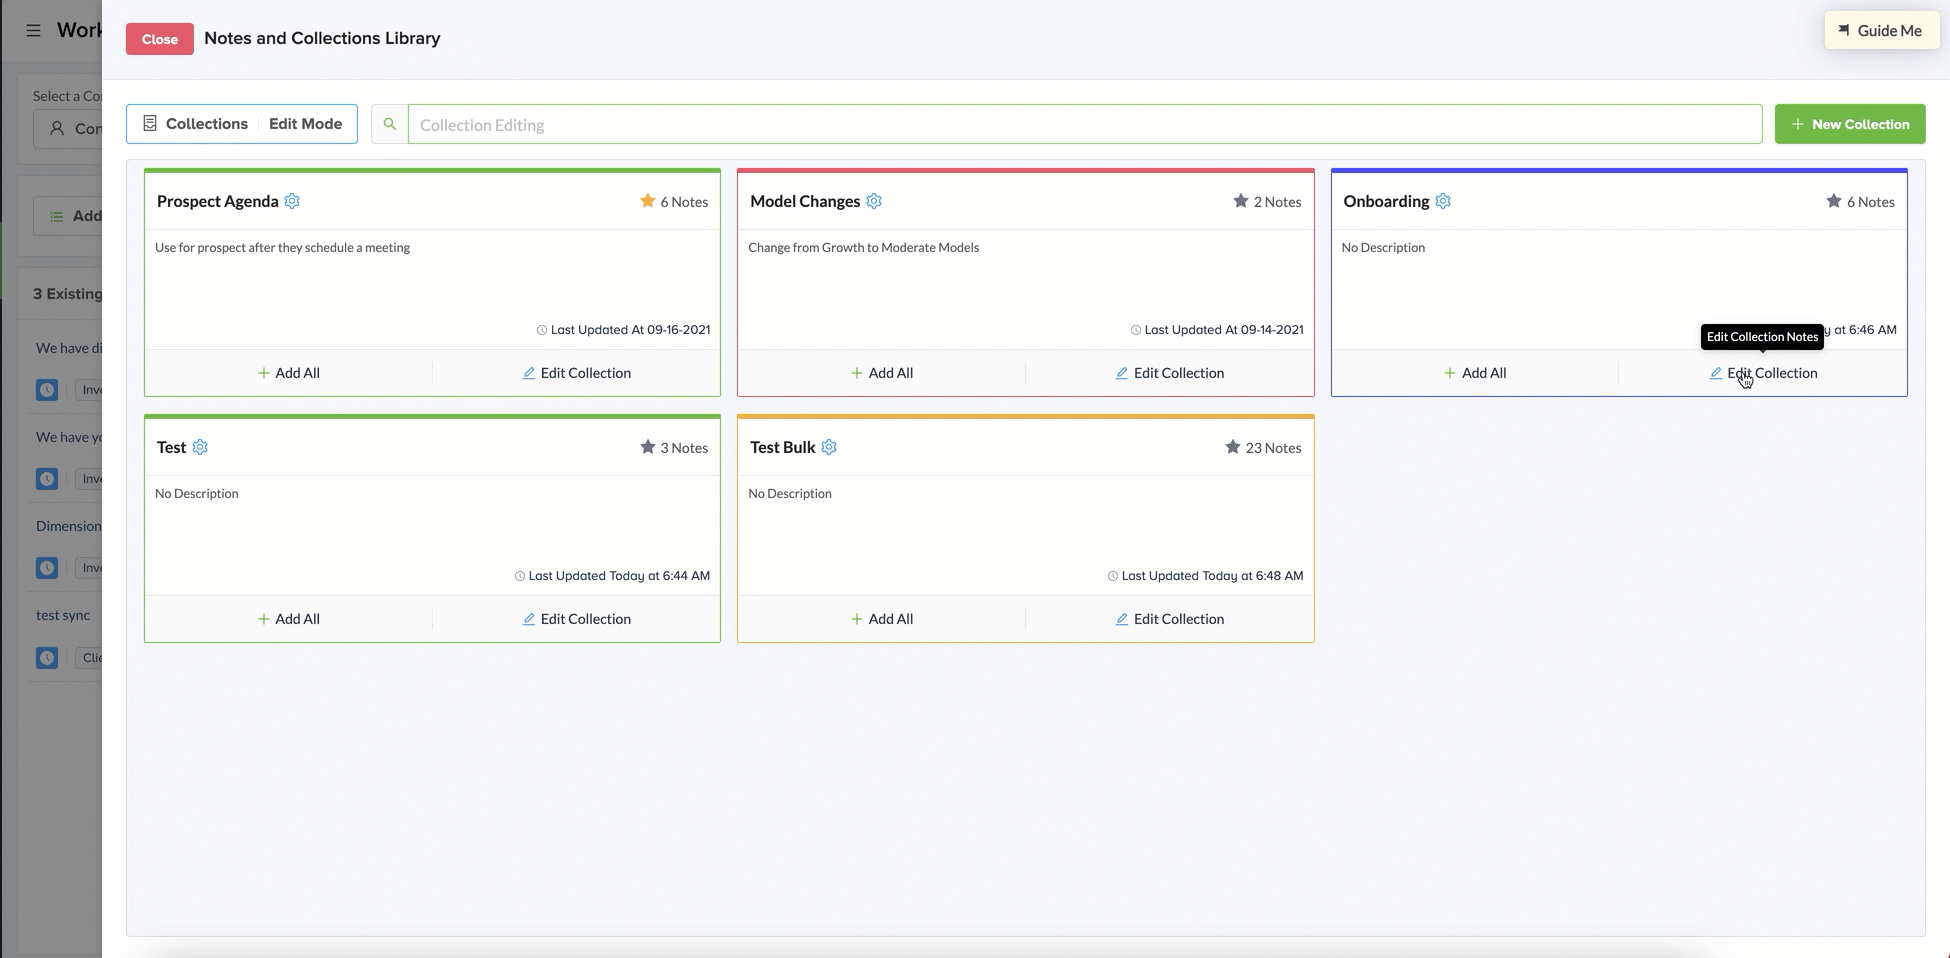
Task: Add All notes from Onboarding
Action: coord(1475,373)
